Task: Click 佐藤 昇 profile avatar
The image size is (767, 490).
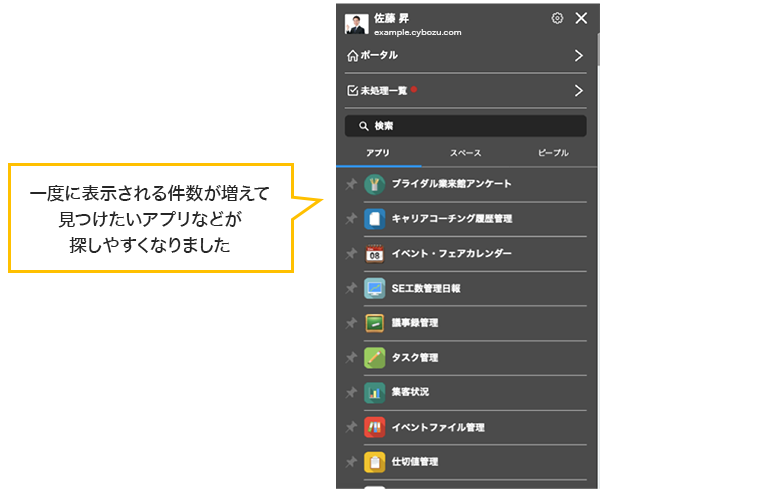Action: [x=357, y=24]
